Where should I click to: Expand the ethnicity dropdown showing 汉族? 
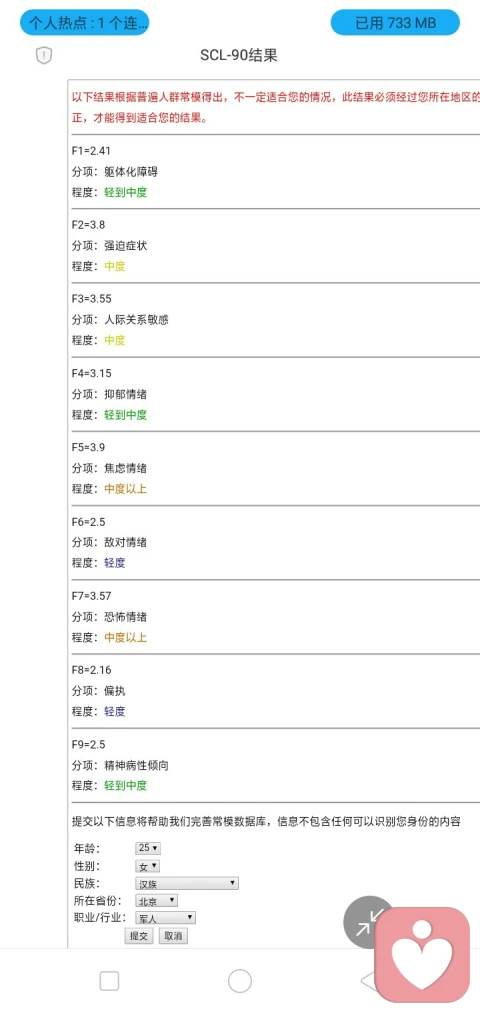187,883
